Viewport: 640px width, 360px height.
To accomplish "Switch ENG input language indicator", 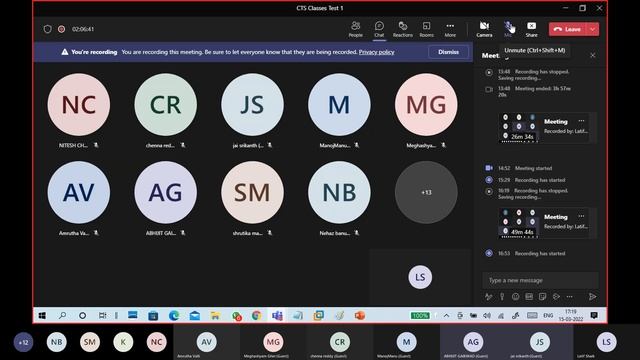I will (x=548, y=316).
